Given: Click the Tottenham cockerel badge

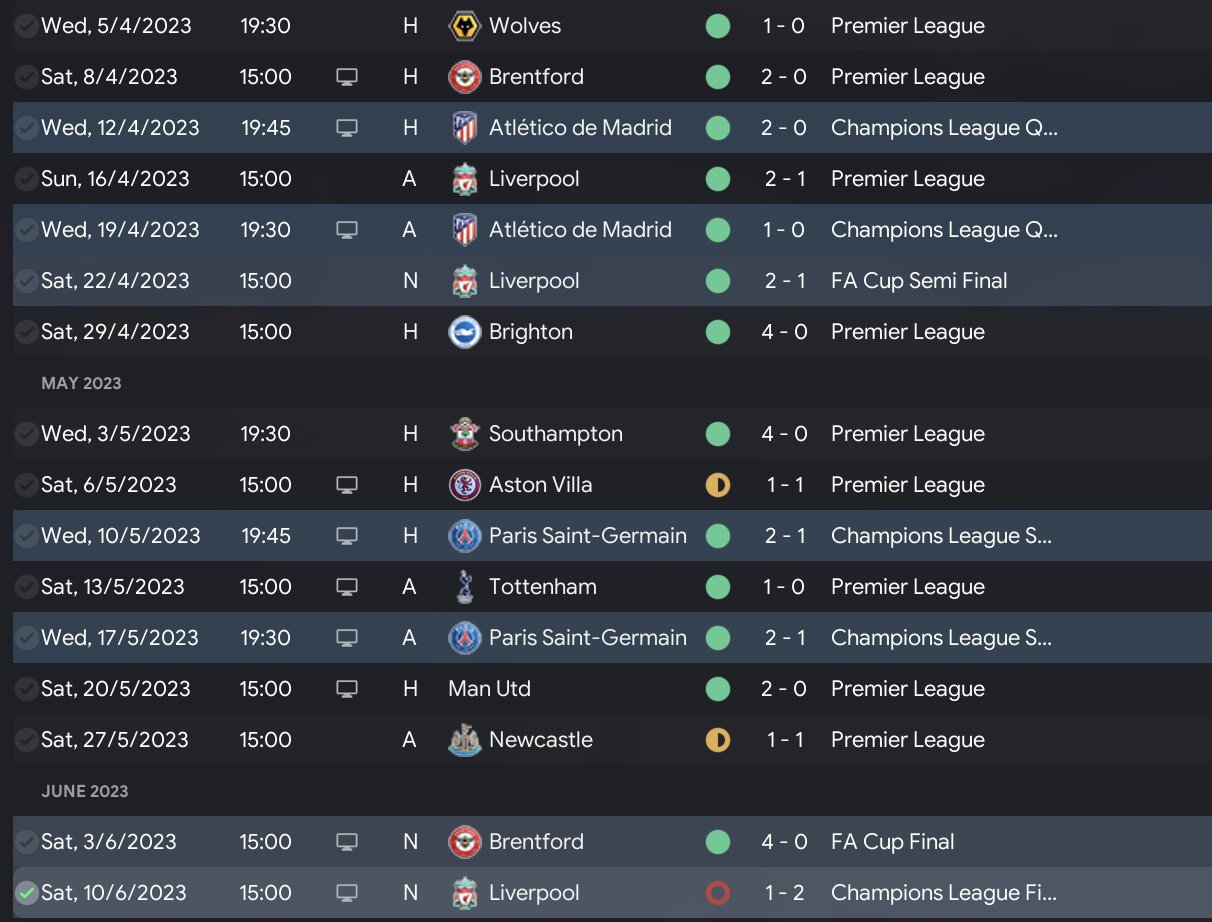Looking at the screenshot, I should pyautogui.click(x=465, y=587).
